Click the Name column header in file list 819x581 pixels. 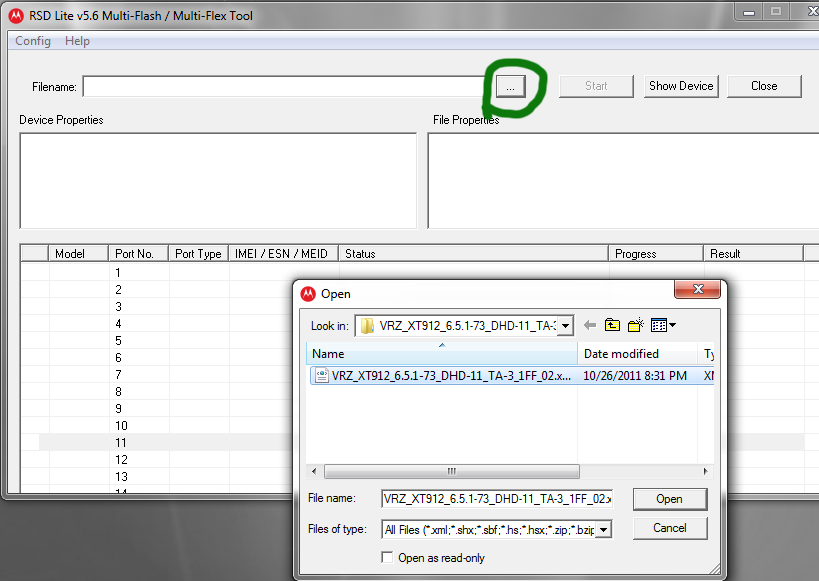tap(442, 354)
